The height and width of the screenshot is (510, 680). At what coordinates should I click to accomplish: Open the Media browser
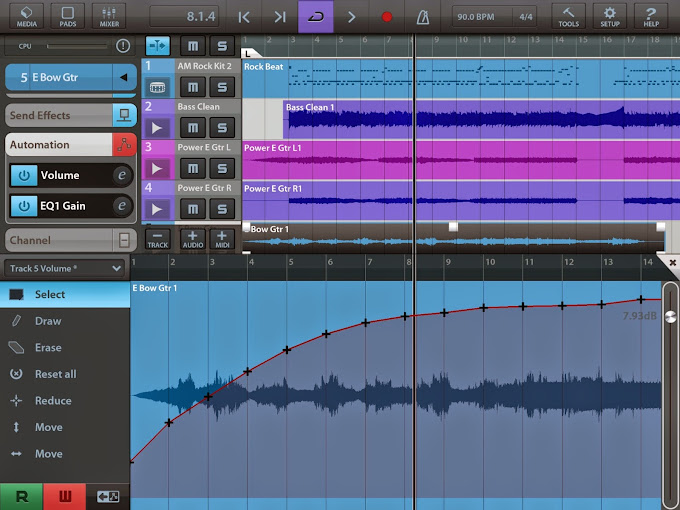coord(26,16)
